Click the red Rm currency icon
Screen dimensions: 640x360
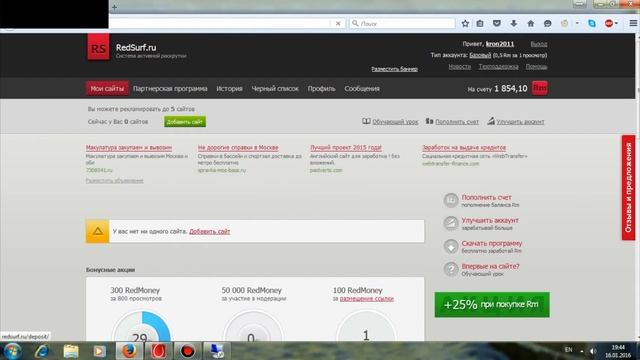click(540, 88)
